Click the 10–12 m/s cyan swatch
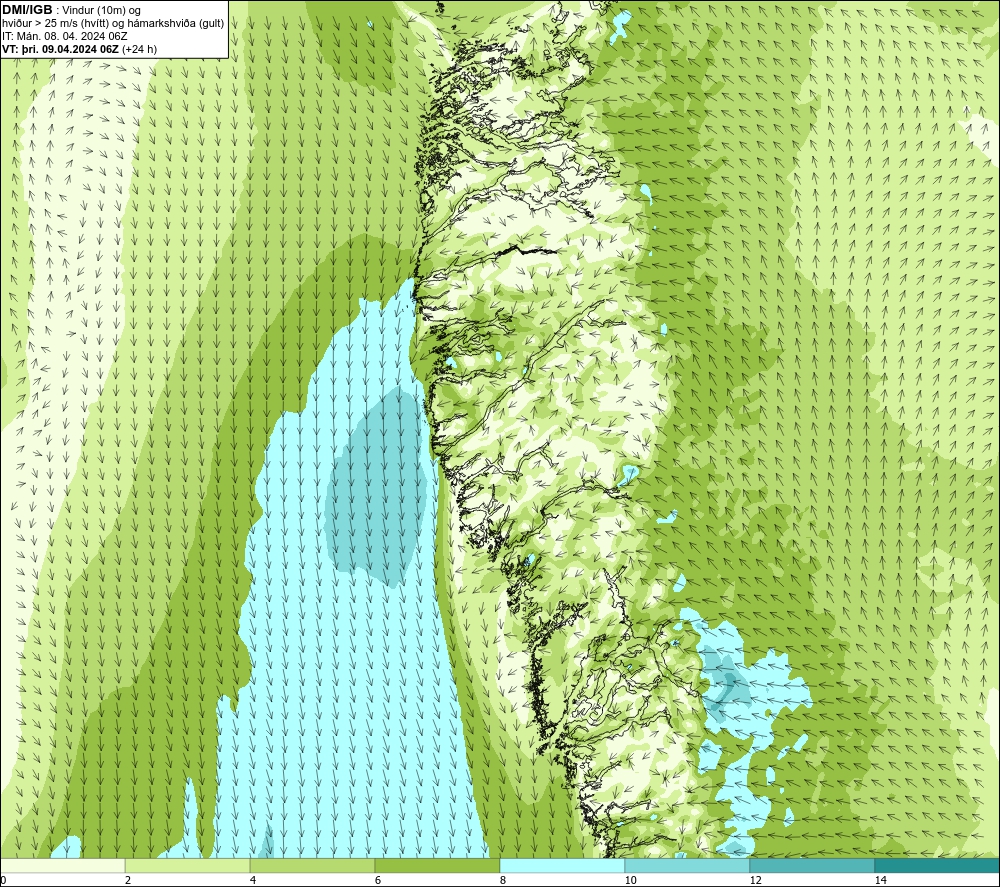Image resolution: width=1000 pixels, height=887 pixels. coord(688,865)
